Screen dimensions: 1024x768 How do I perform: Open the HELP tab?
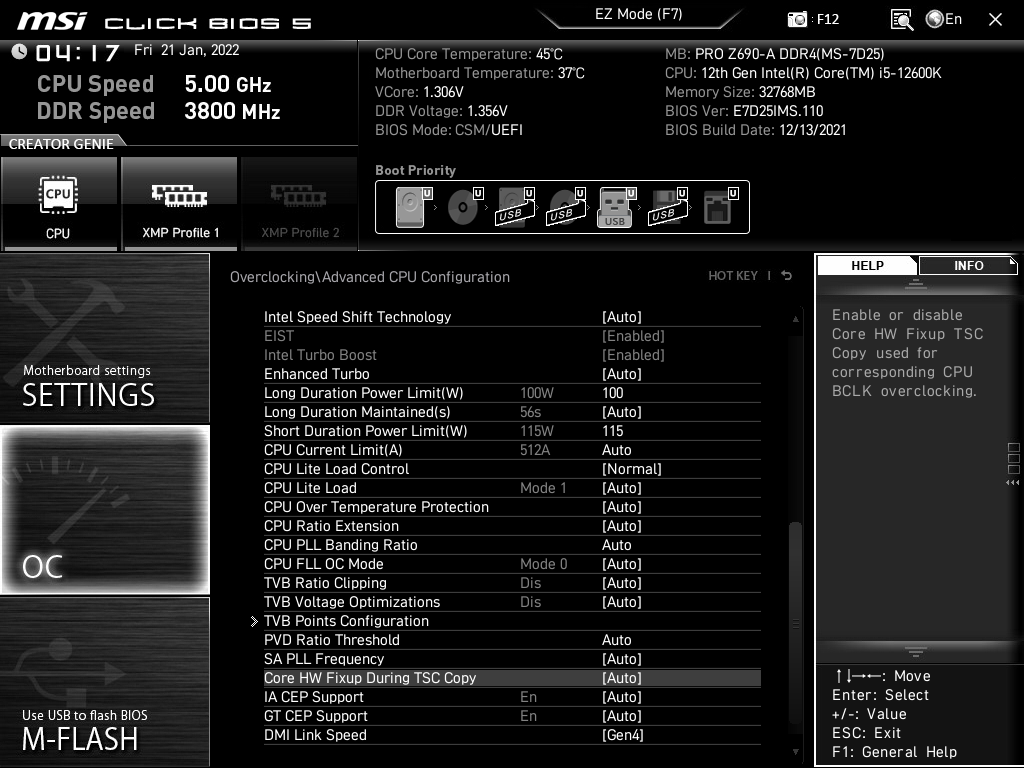point(867,265)
